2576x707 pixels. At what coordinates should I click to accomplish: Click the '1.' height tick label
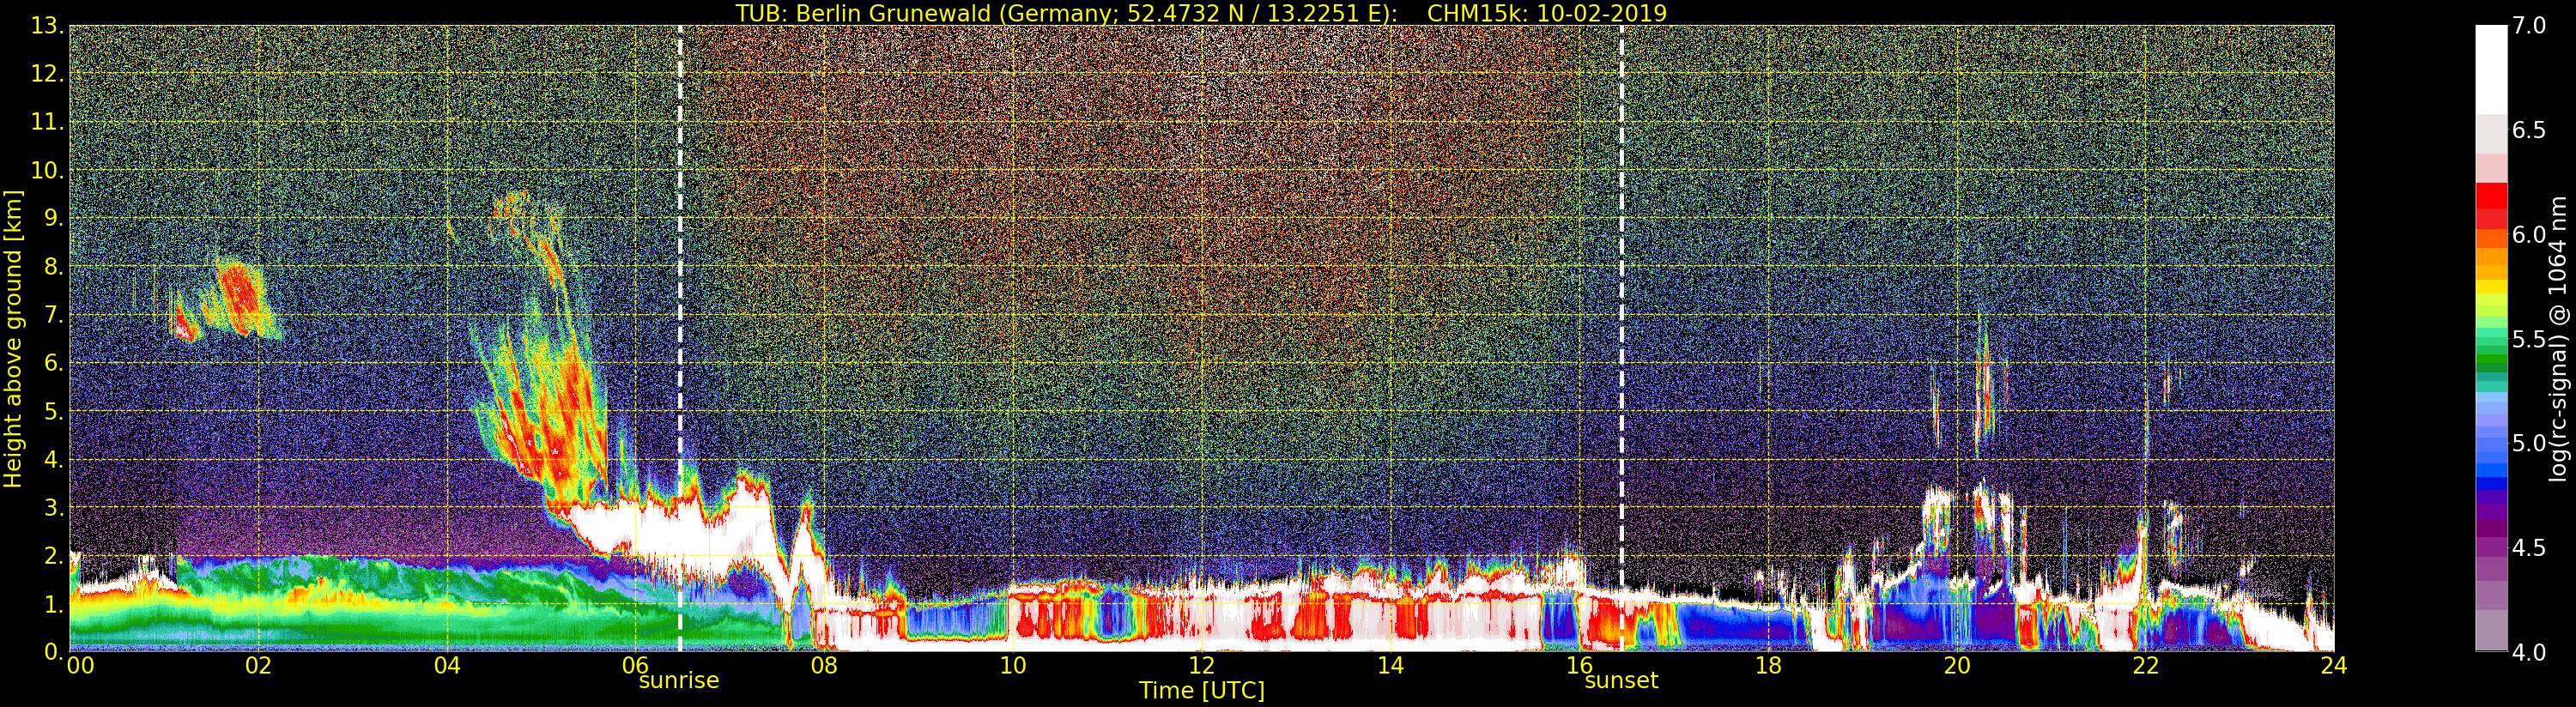click(54, 603)
